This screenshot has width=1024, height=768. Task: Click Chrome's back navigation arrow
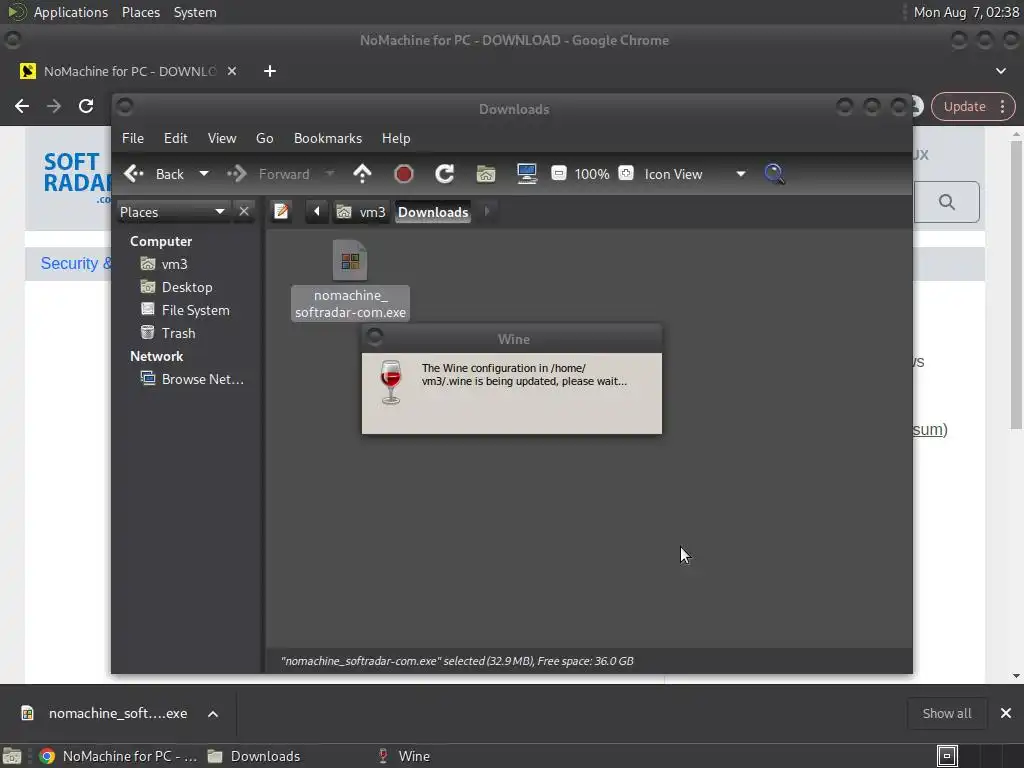click(x=22, y=106)
